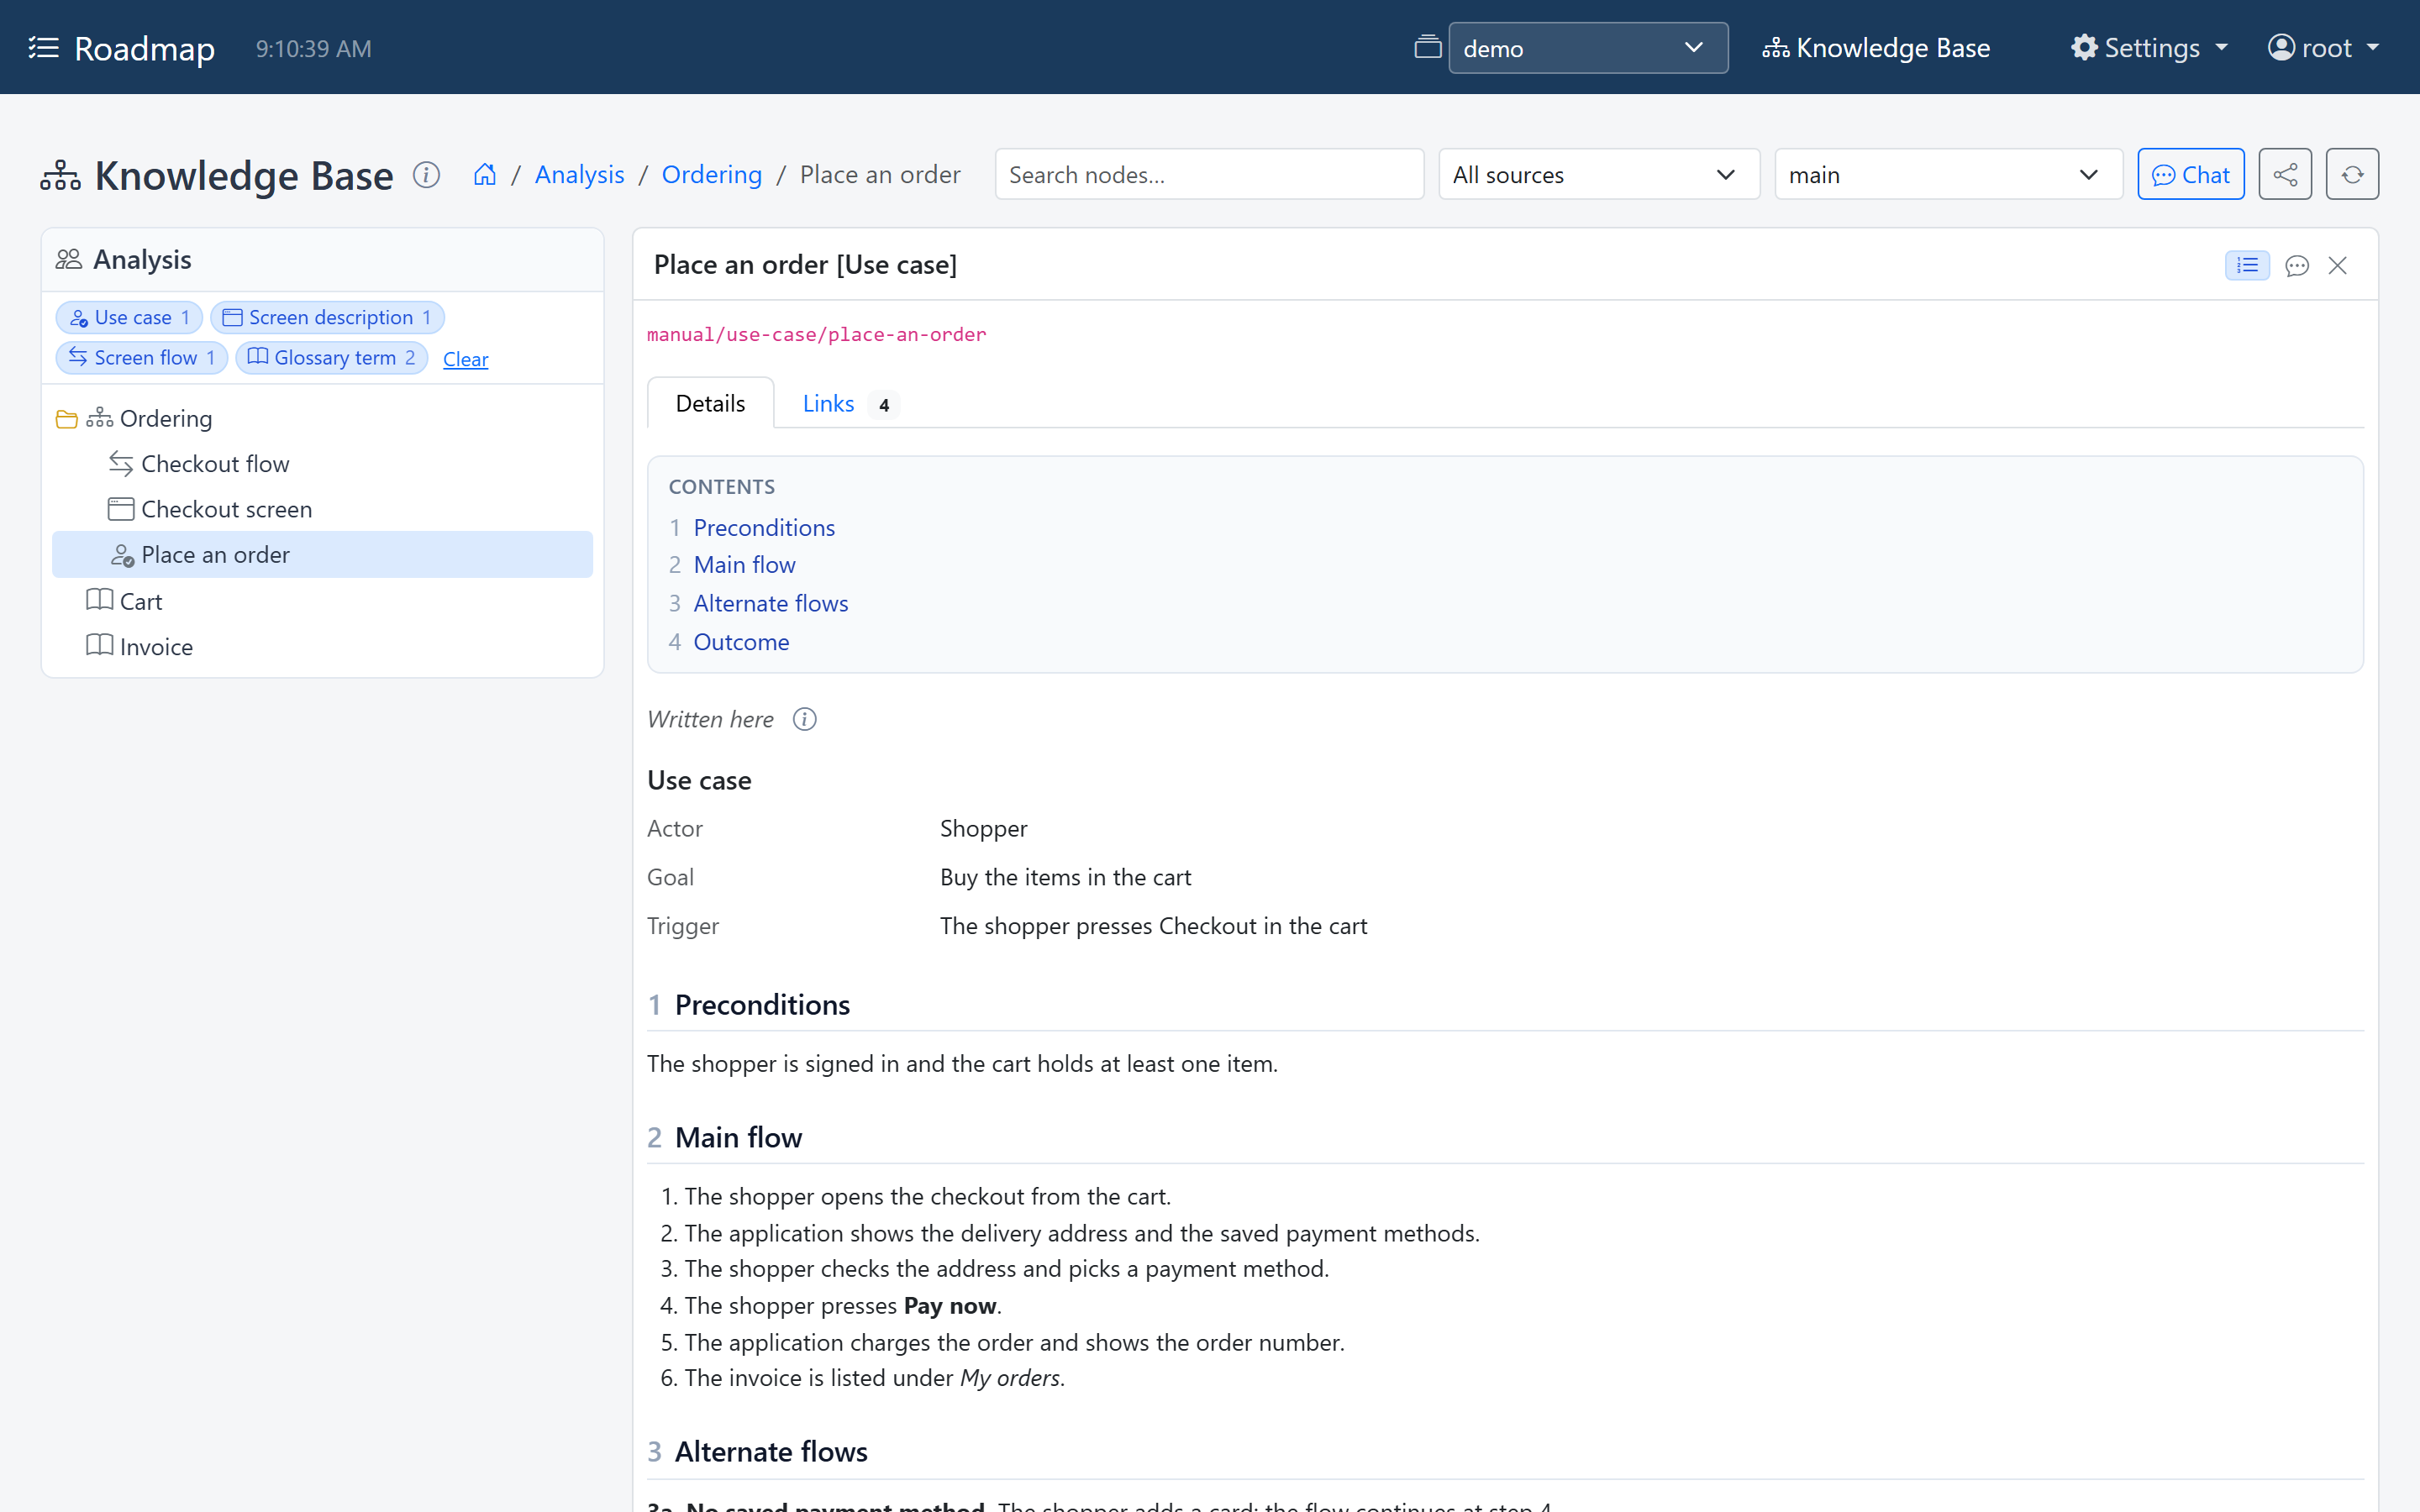Click the project stack icon beside demo
2420x1512 pixels.
coord(1427,47)
